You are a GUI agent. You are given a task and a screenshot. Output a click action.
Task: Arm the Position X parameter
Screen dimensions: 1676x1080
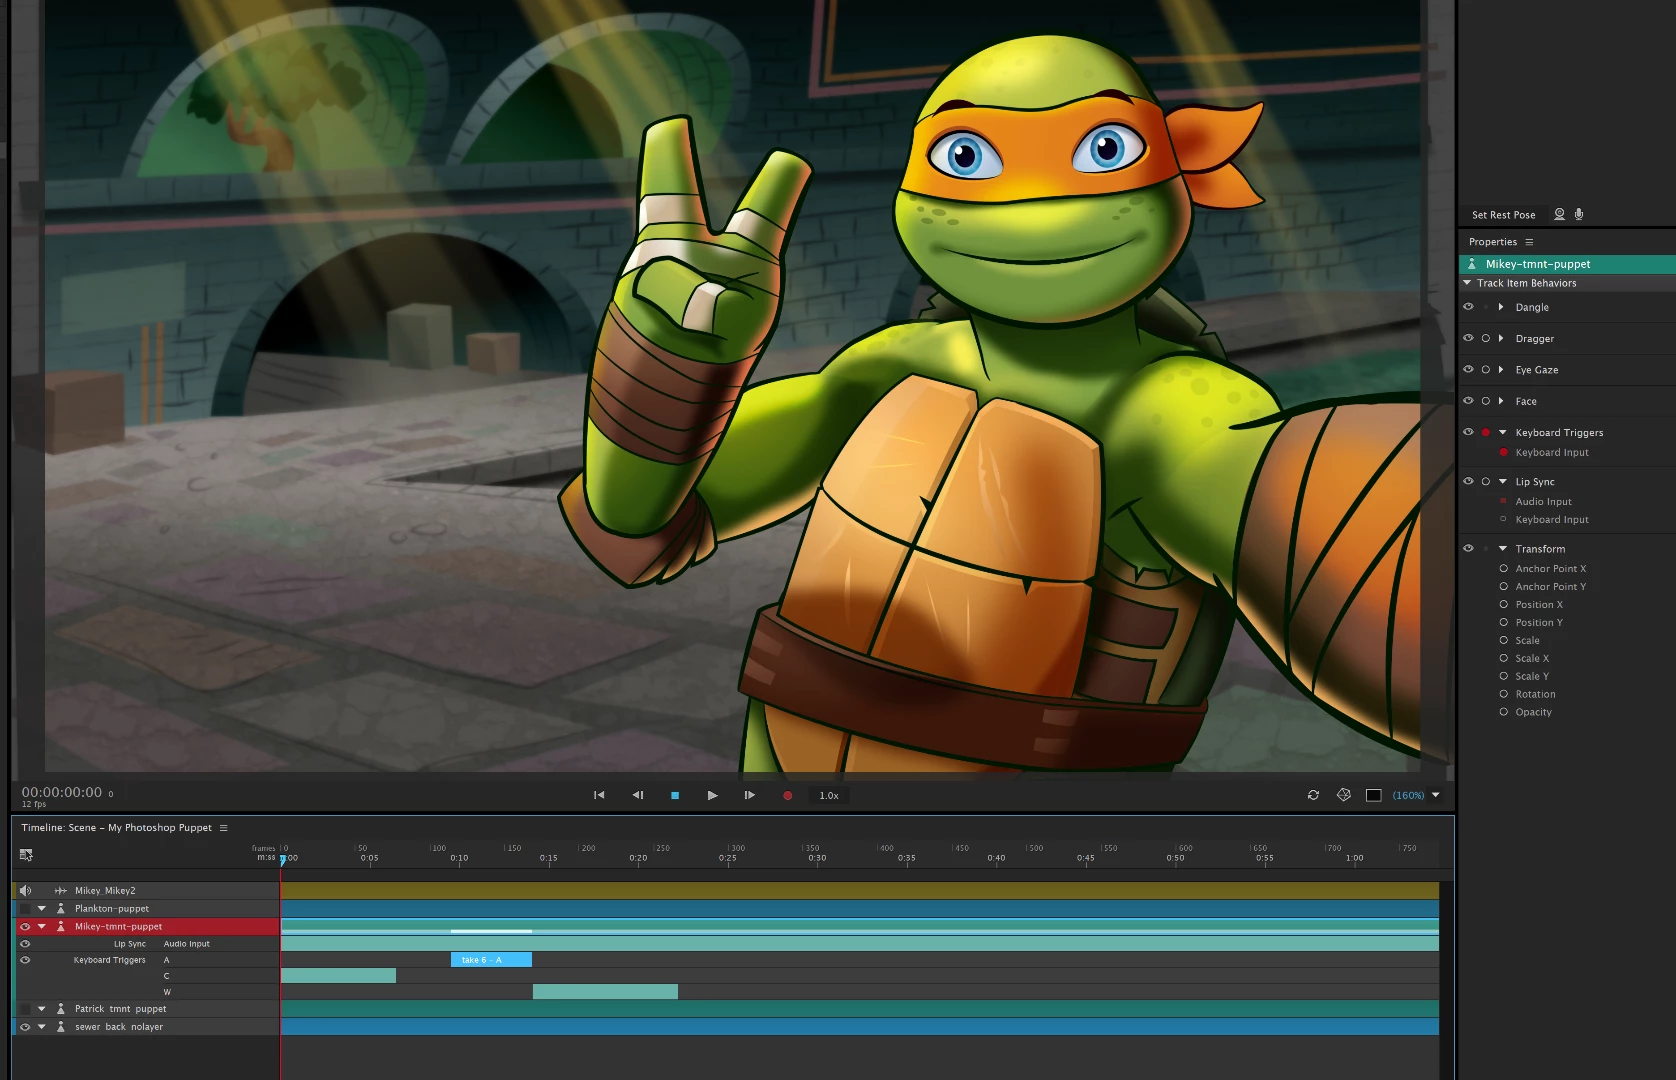point(1503,604)
